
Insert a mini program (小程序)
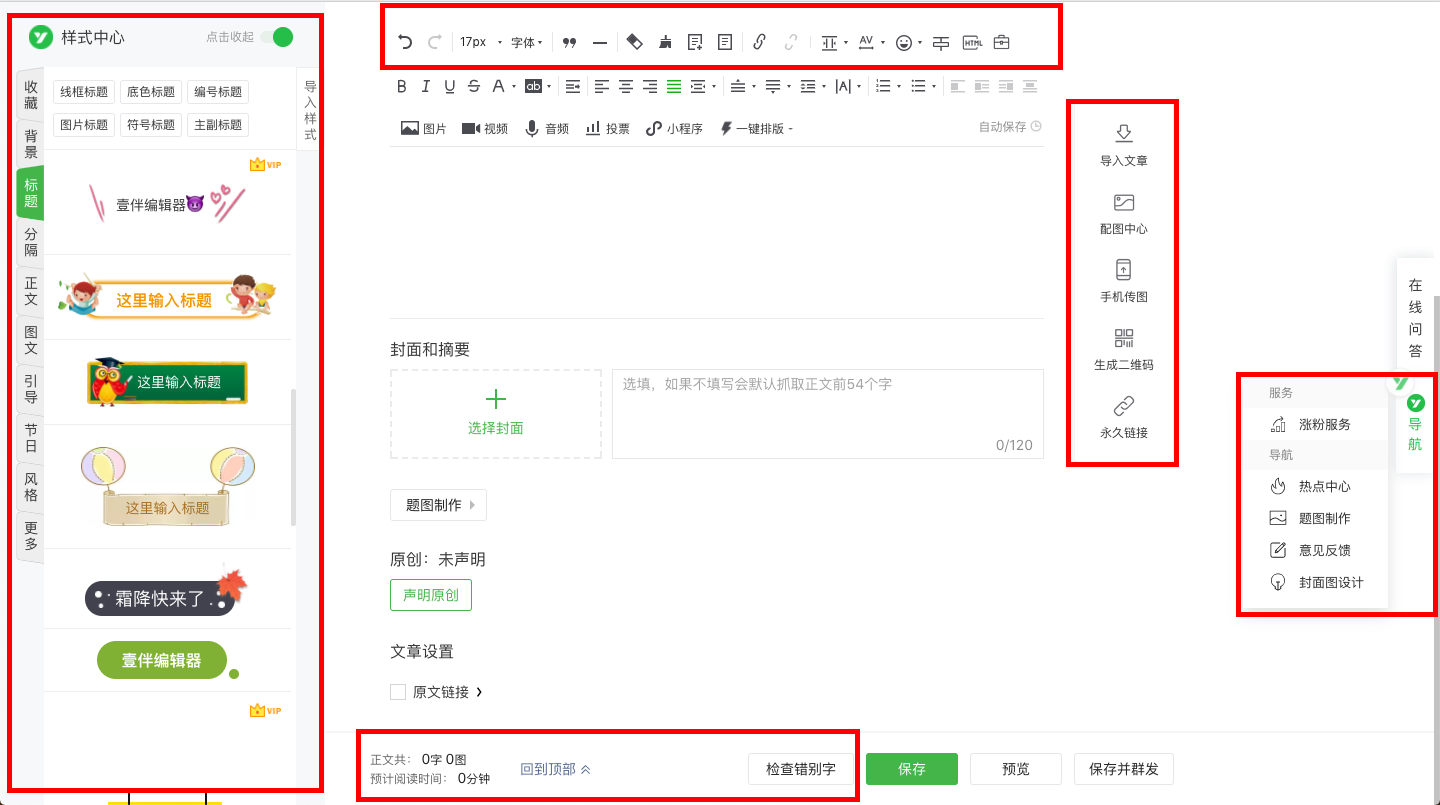[674, 128]
